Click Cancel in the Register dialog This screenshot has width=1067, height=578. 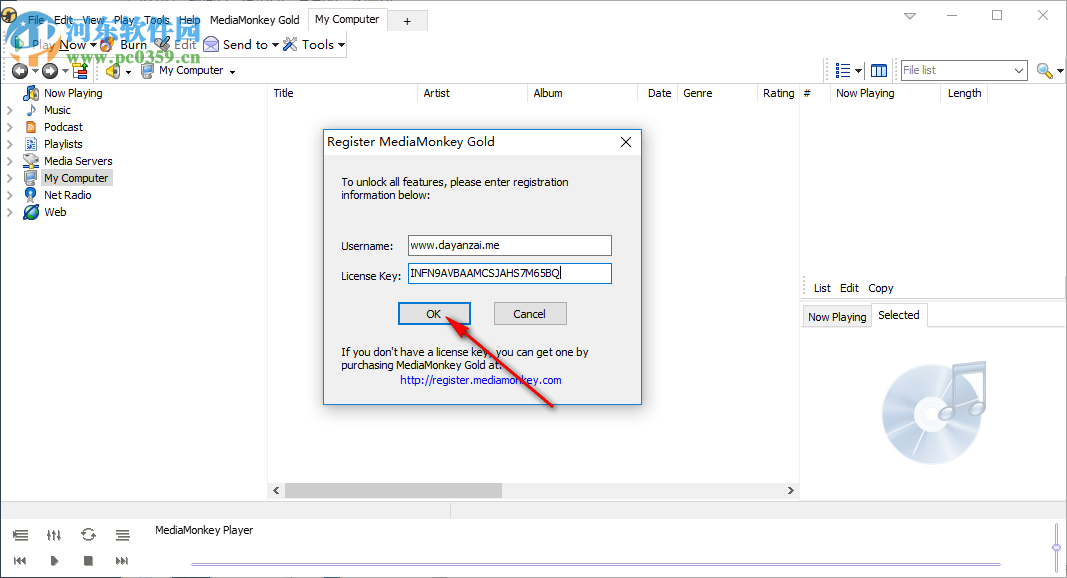529,314
